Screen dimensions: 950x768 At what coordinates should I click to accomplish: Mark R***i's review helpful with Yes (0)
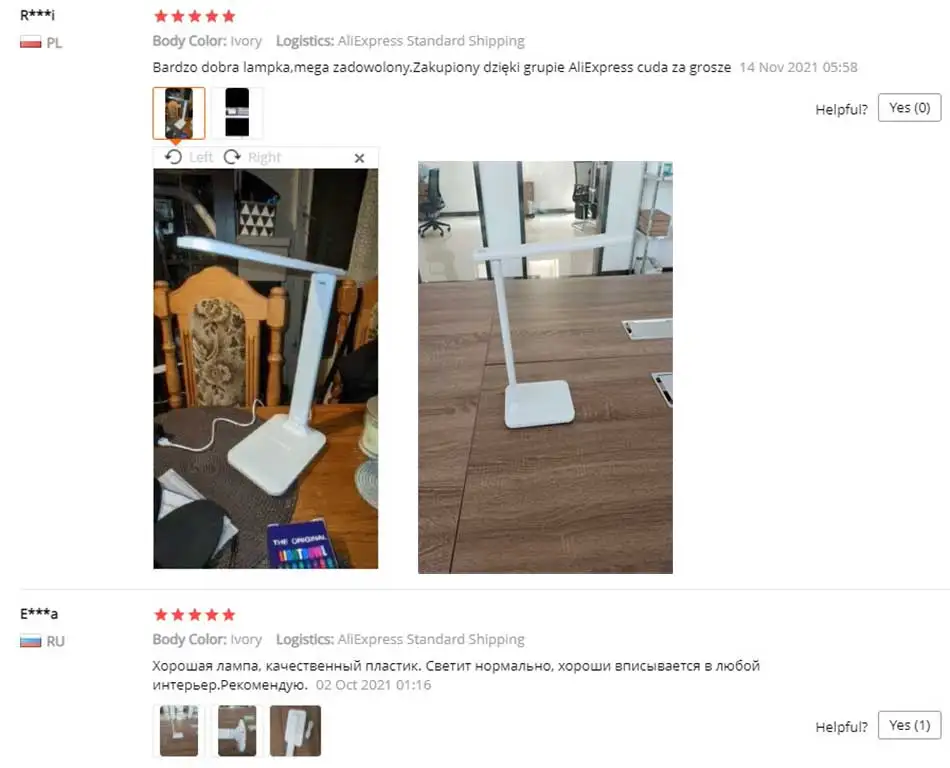click(x=909, y=108)
